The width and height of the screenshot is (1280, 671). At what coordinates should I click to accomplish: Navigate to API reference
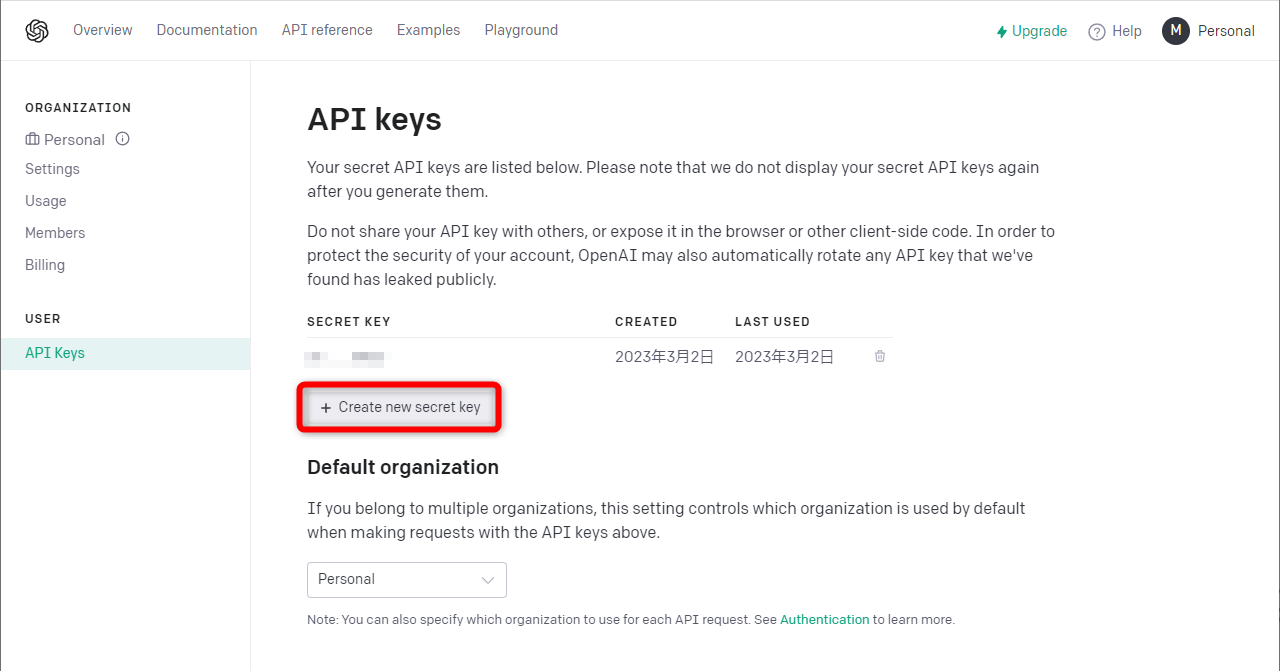pyautogui.click(x=326, y=30)
